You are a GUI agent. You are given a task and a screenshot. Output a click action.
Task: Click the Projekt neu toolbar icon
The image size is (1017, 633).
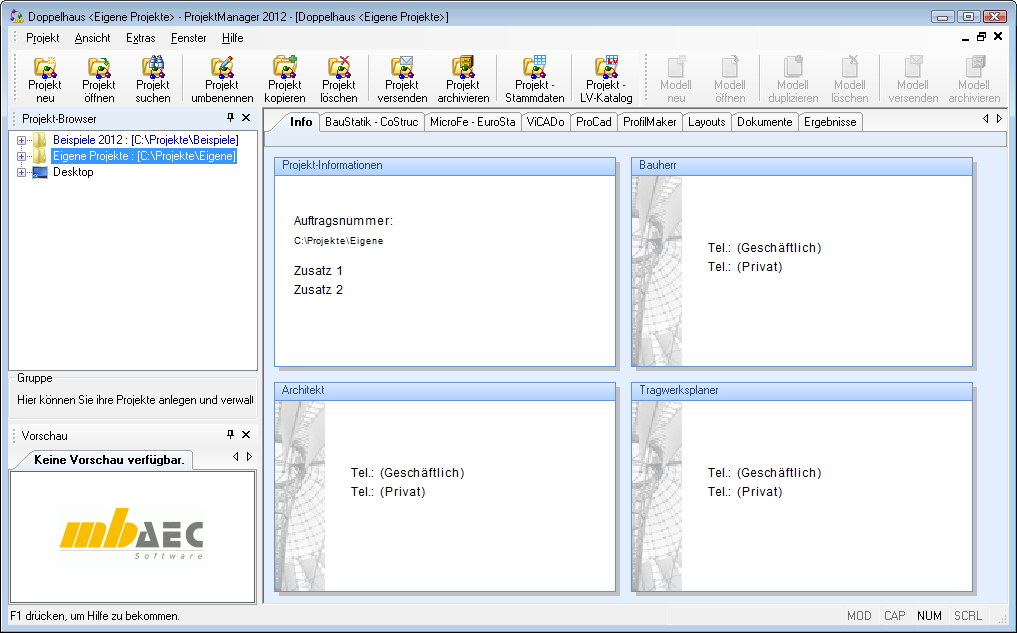tap(45, 79)
